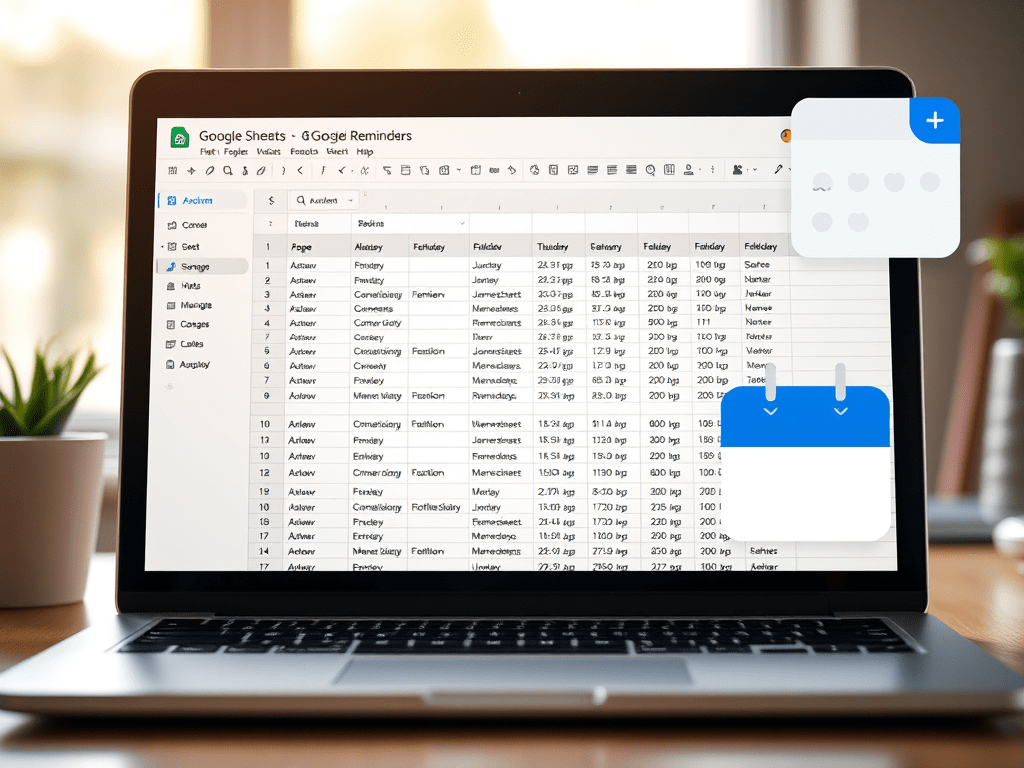1024x768 pixels.
Task: Open the last menu in the menu bar
Action: [x=365, y=152]
